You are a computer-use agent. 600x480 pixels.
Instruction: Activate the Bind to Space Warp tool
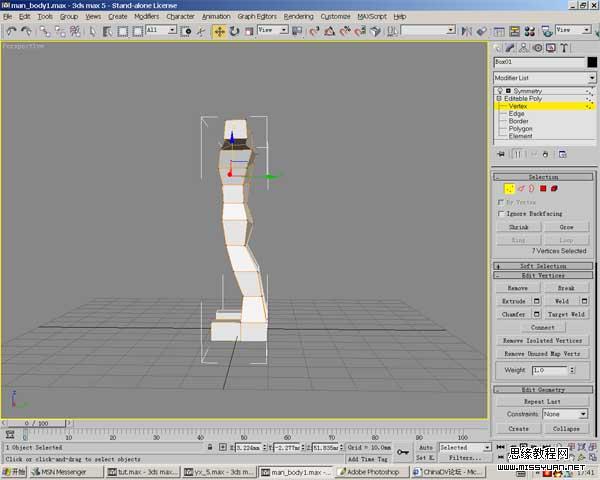(75, 31)
